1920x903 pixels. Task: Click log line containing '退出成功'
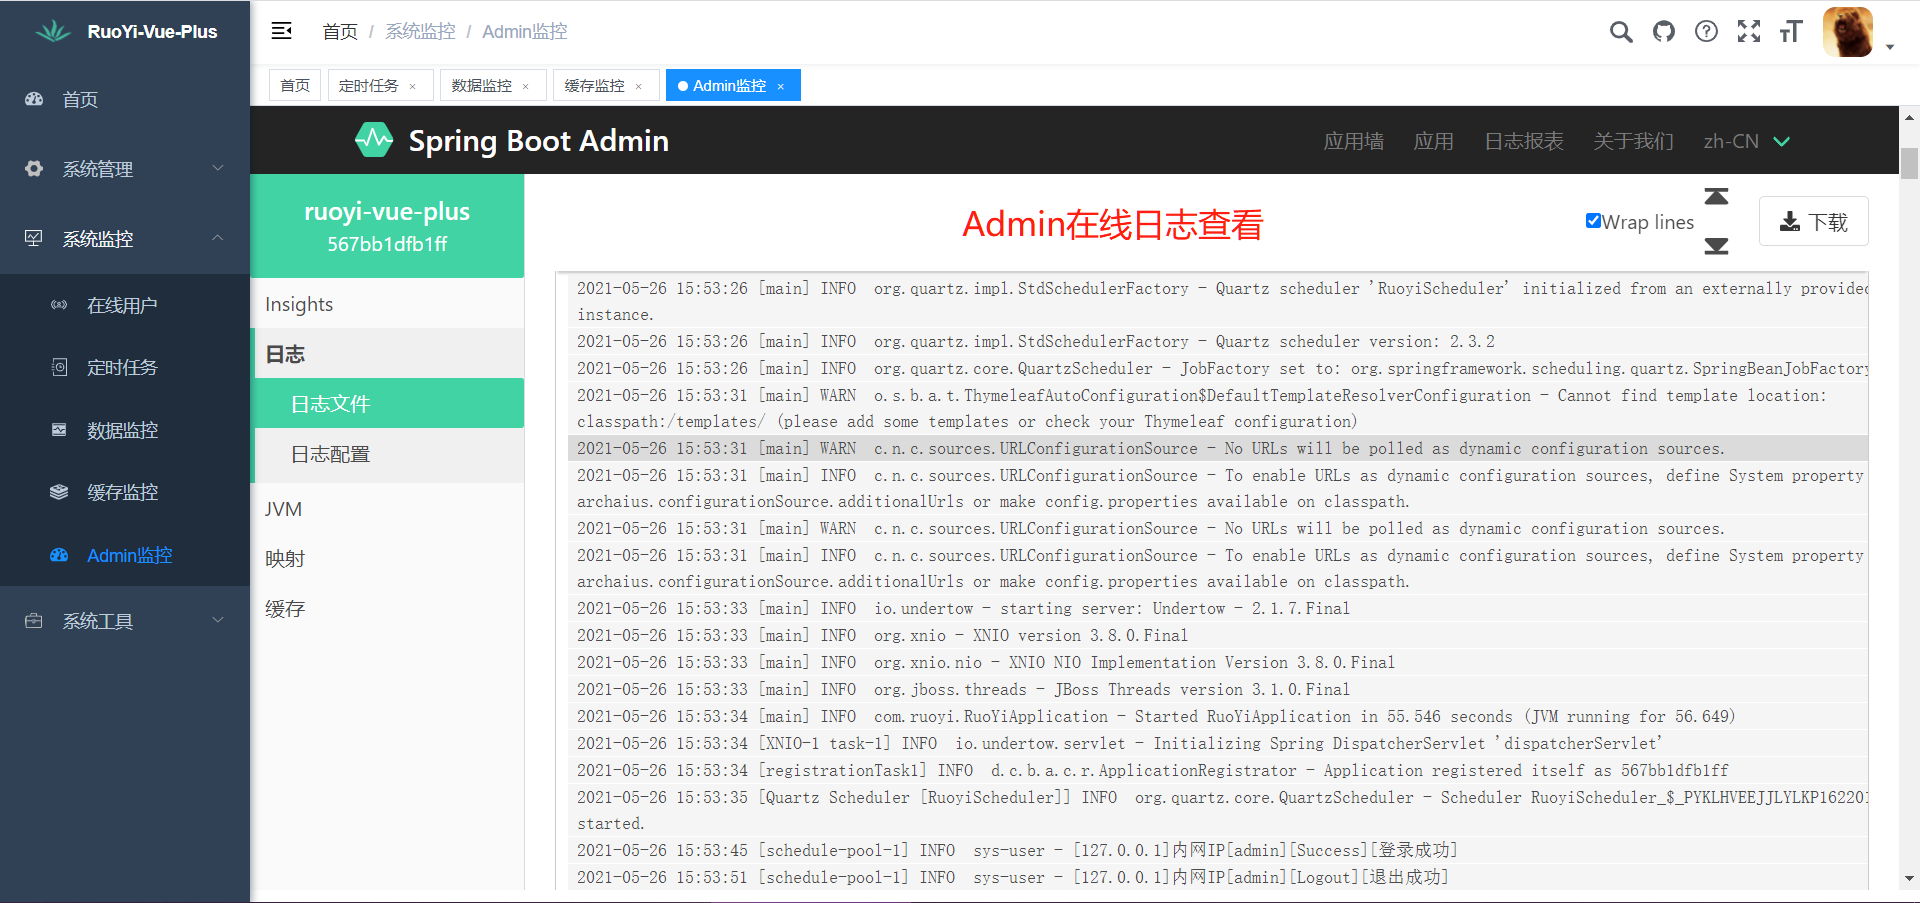1218,877
